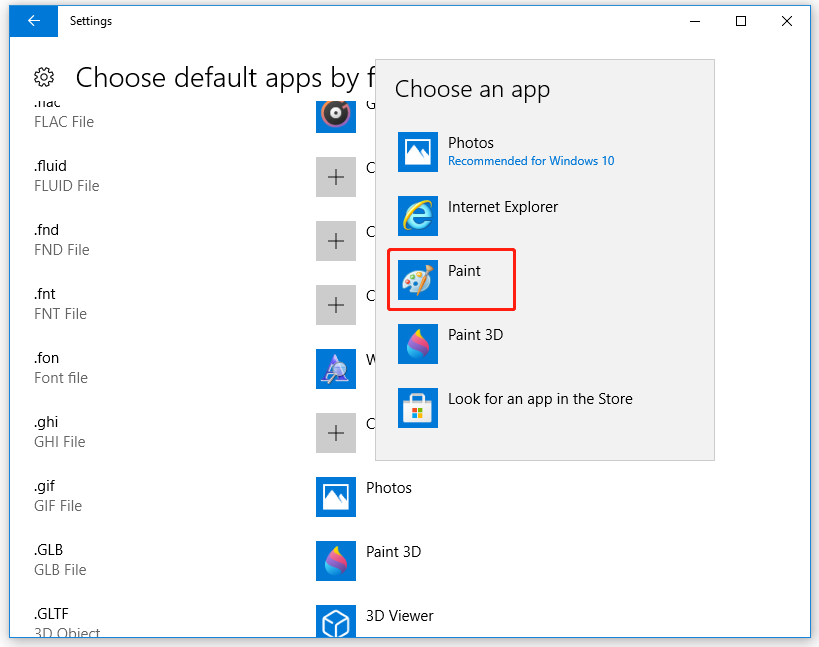Click FLAC File description text
This screenshot has width=819, height=647.
pyautogui.click(x=64, y=122)
